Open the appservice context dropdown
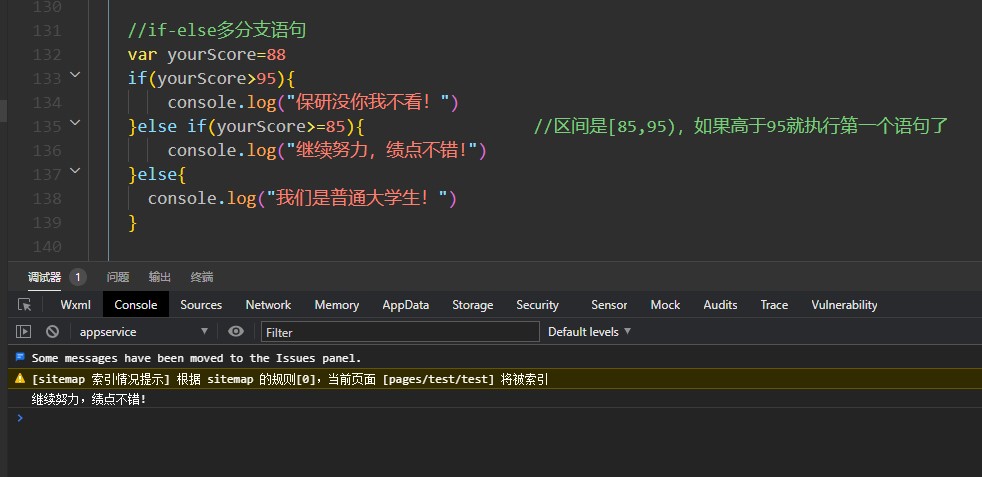982x477 pixels. click(143, 332)
